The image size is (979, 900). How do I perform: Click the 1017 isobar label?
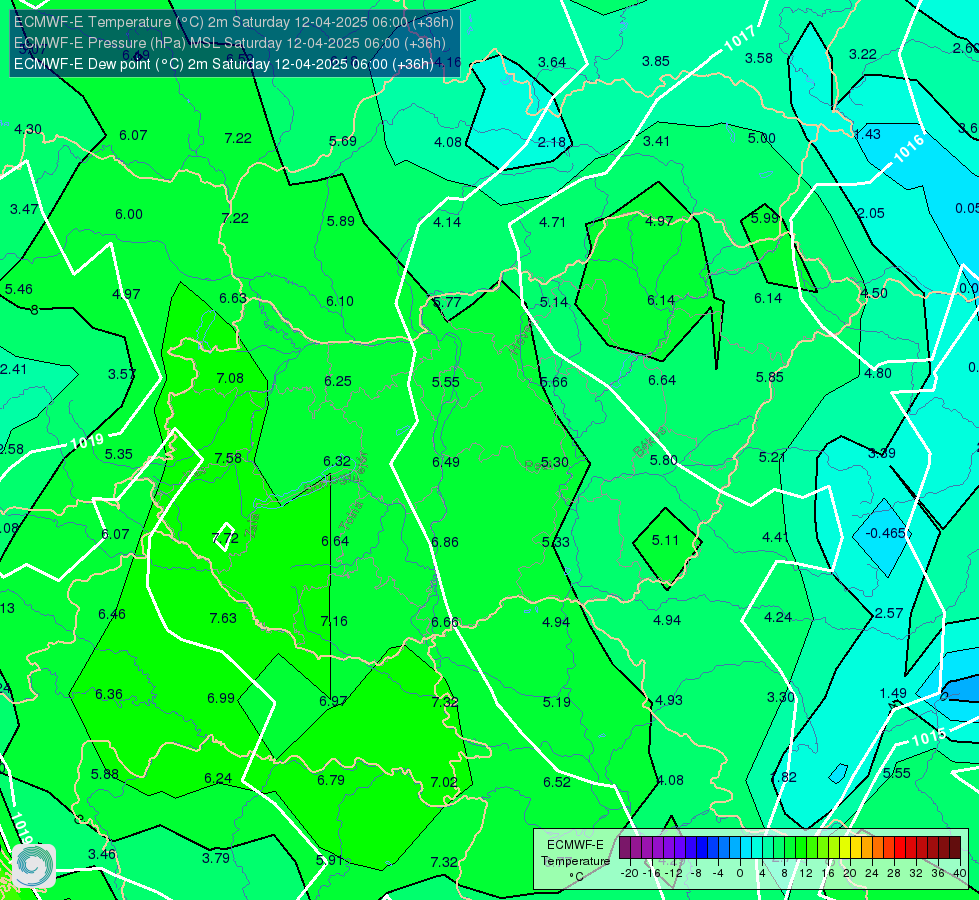[x=740, y=39]
